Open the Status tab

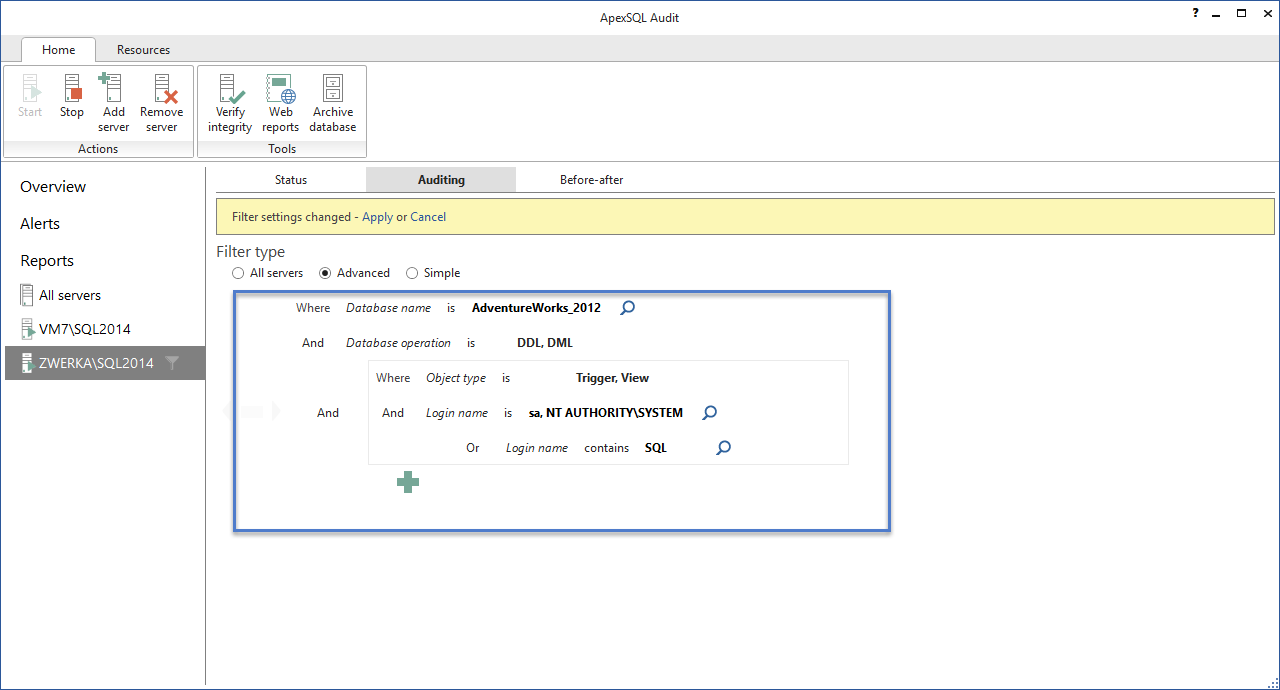click(x=291, y=180)
